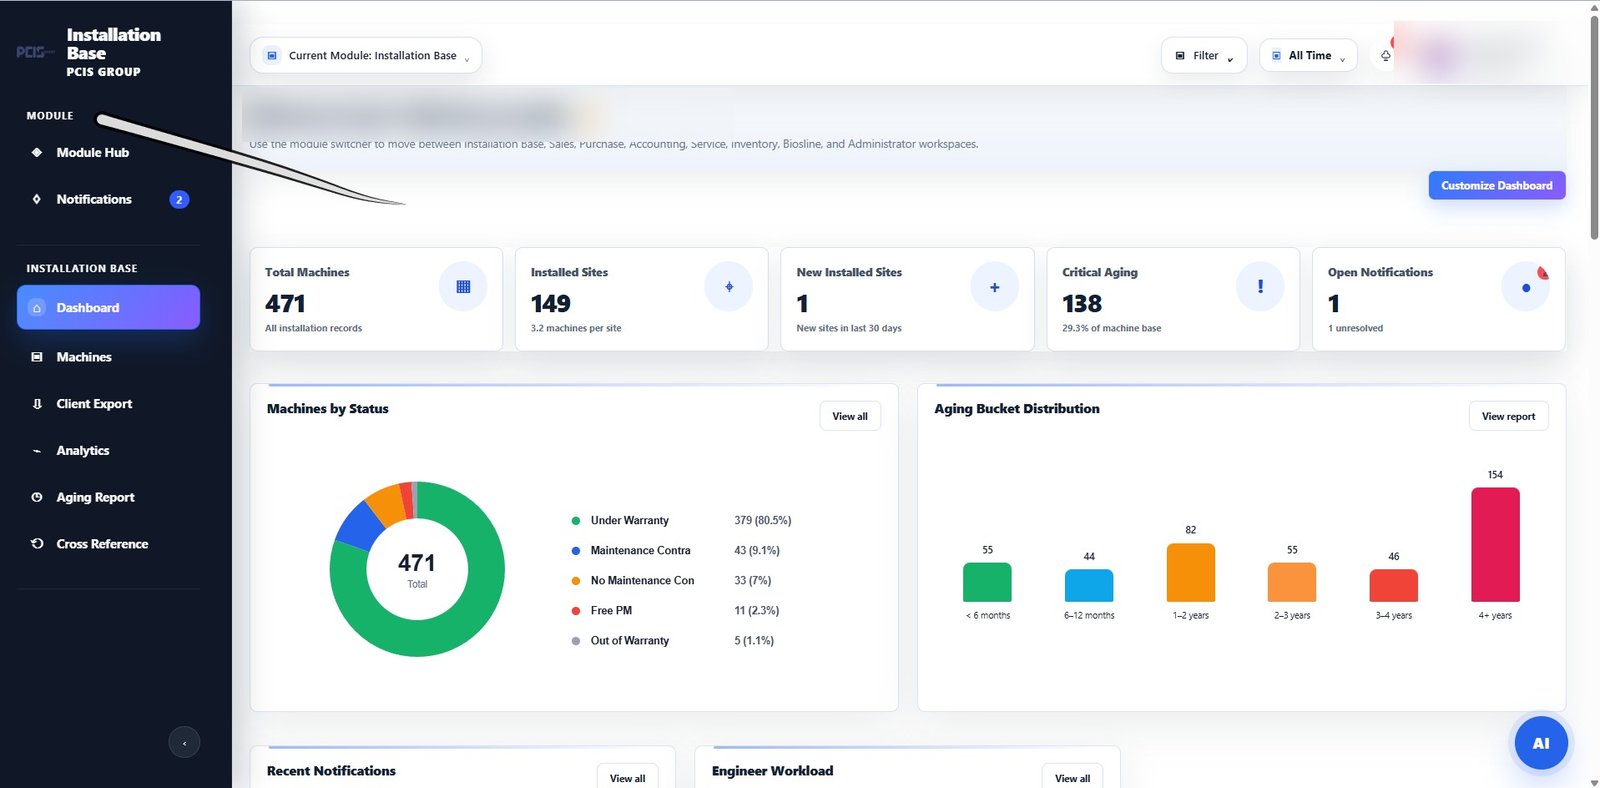Click the Customize Dashboard button
The image size is (1600, 788).
pos(1497,185)
